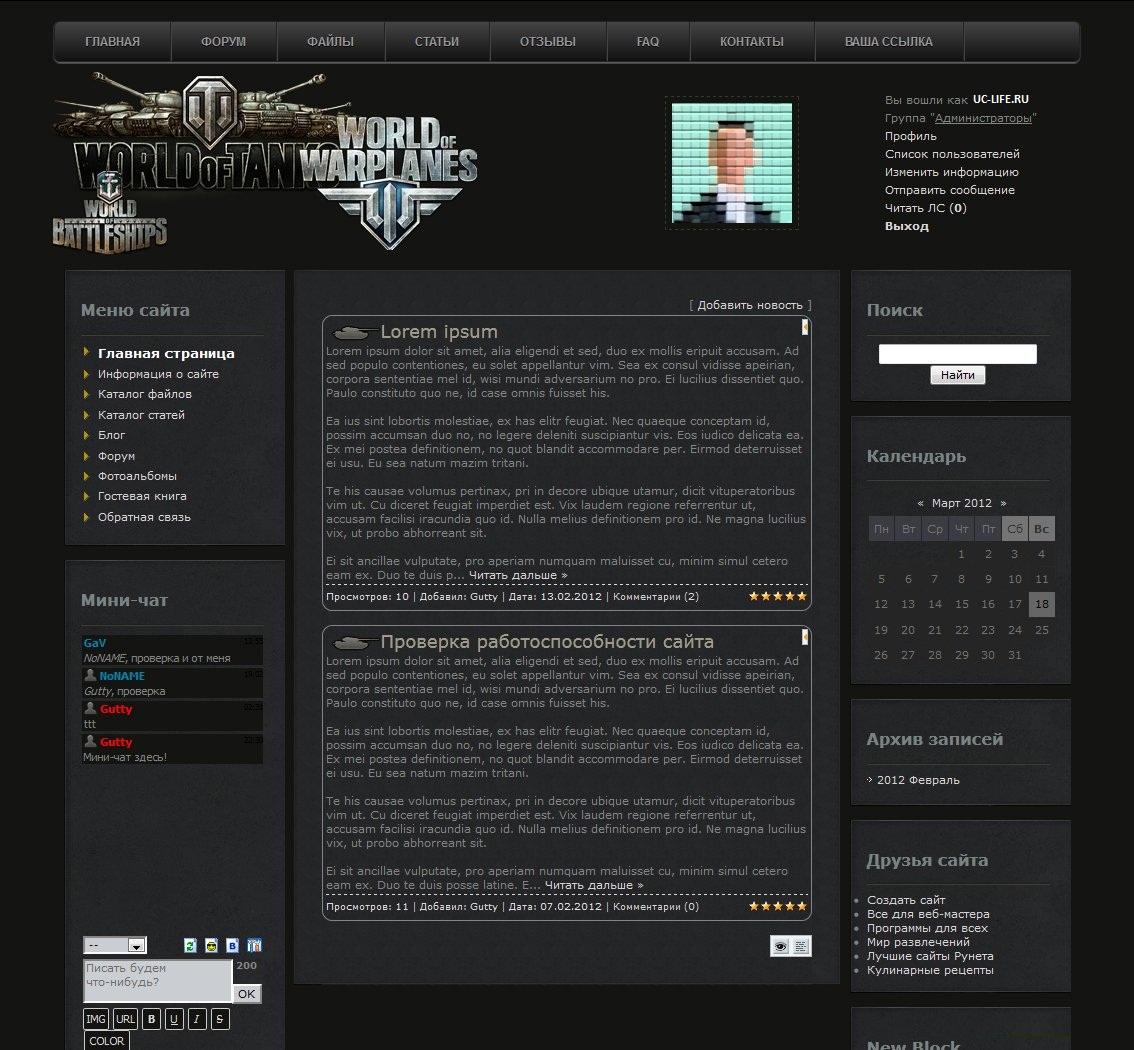Select day 18 in the calendar

coord(1041,605)
